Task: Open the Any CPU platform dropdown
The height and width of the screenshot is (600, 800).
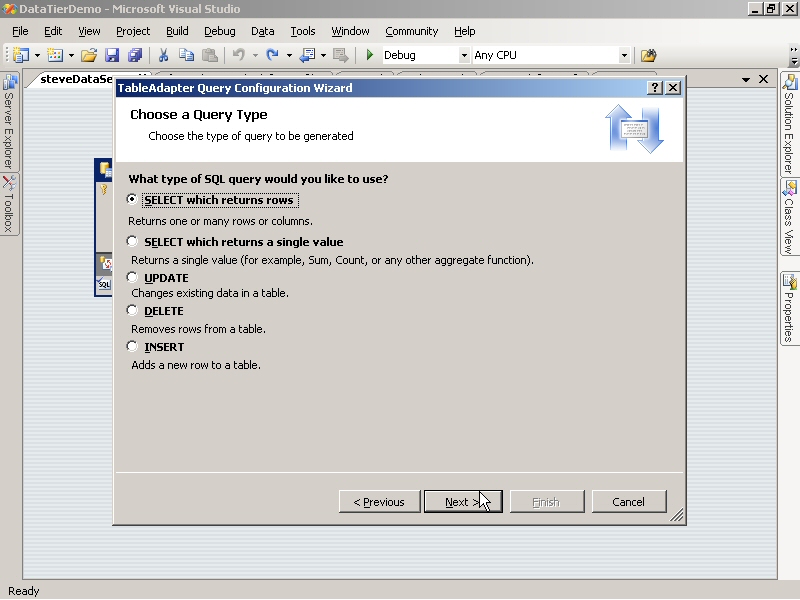Action: pos(623,55)
